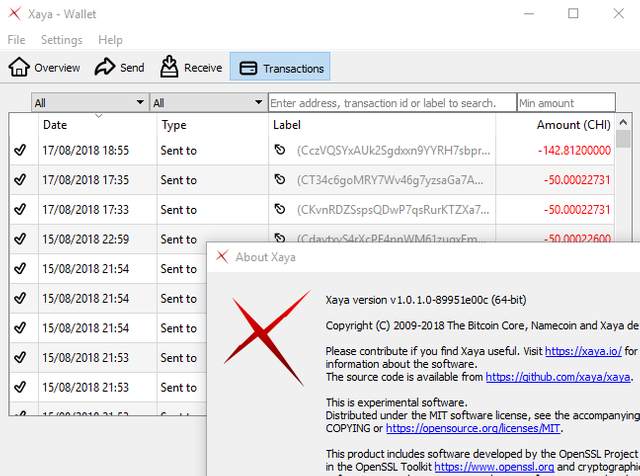
Task: Click the Receive inbox icon
Action: tap(169, 67)
